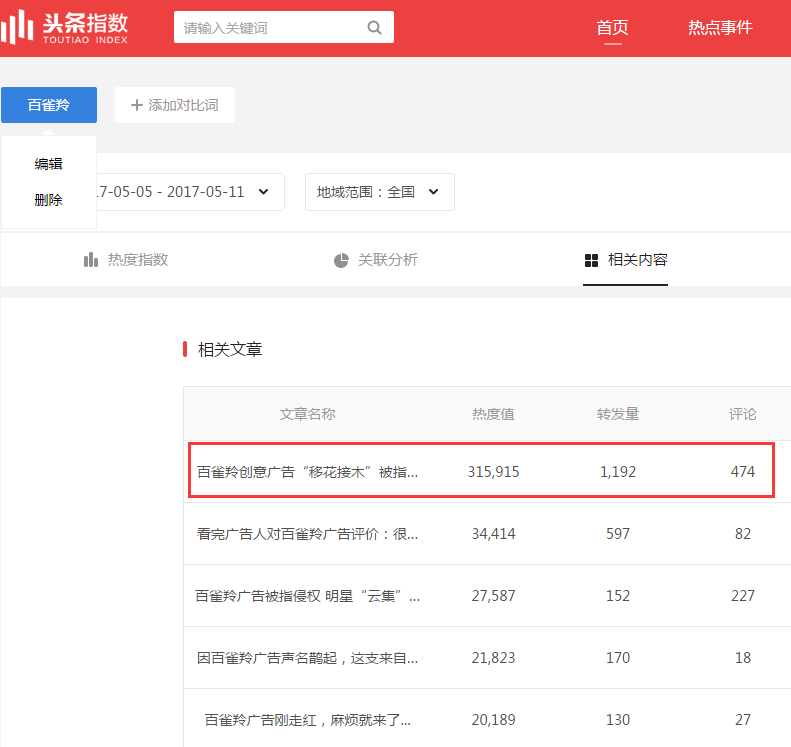Click the comment count 82
This screenshot has width=791, height=747.
click(743, 534)
